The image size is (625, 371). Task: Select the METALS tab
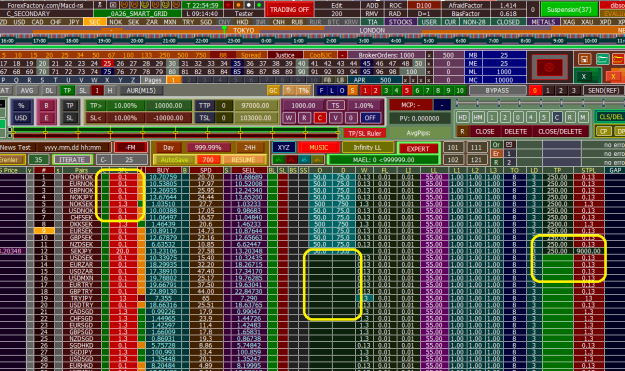pyautogui.click(x=543, y=22)
